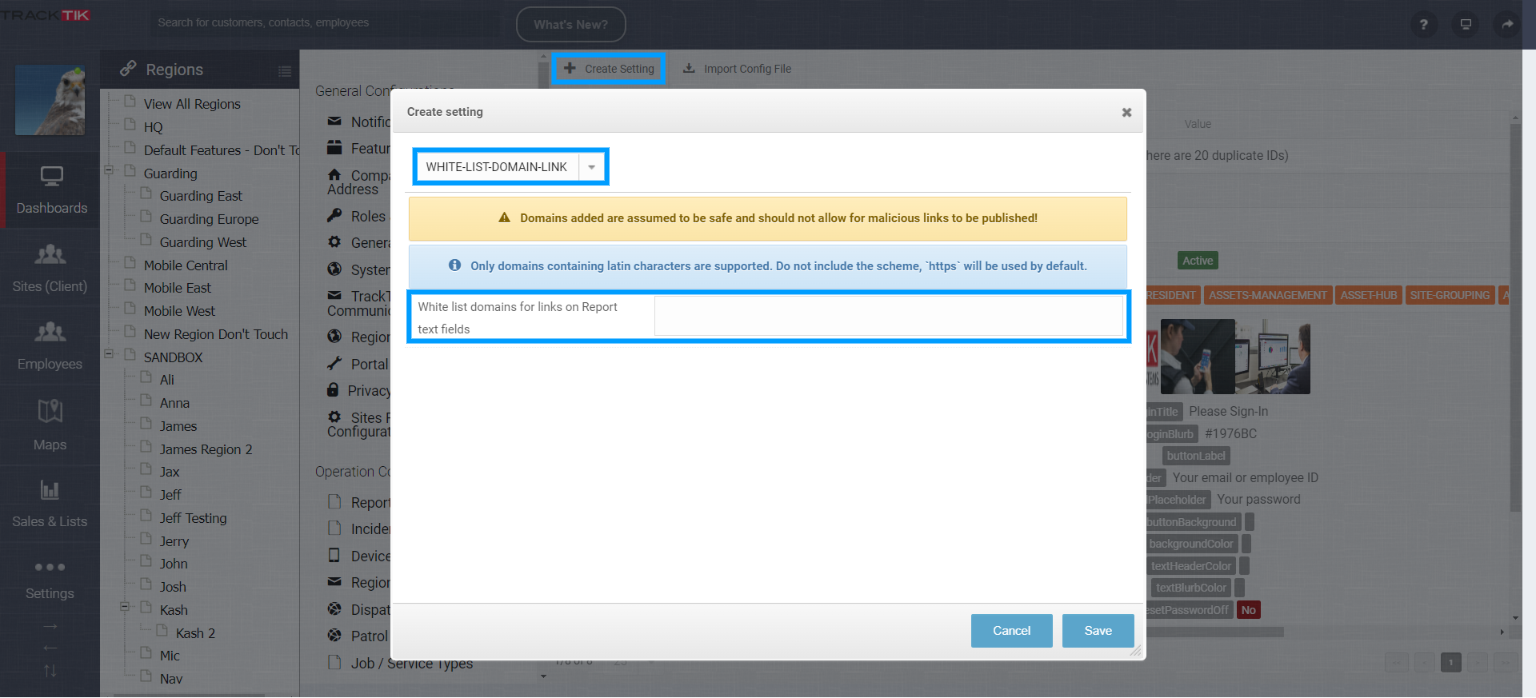Click the ASSET-HUB tag
This screenshot has width=1536, height=698.
(x=1369, y=295)
